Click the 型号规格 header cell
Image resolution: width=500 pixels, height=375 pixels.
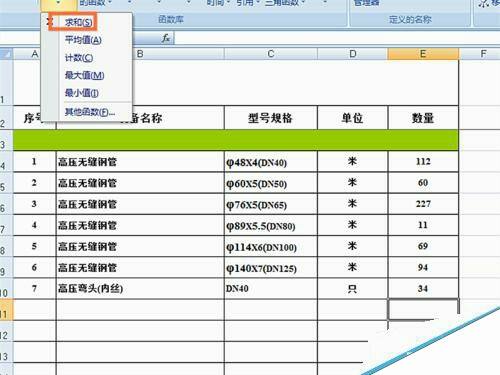(x=271, y=118)
